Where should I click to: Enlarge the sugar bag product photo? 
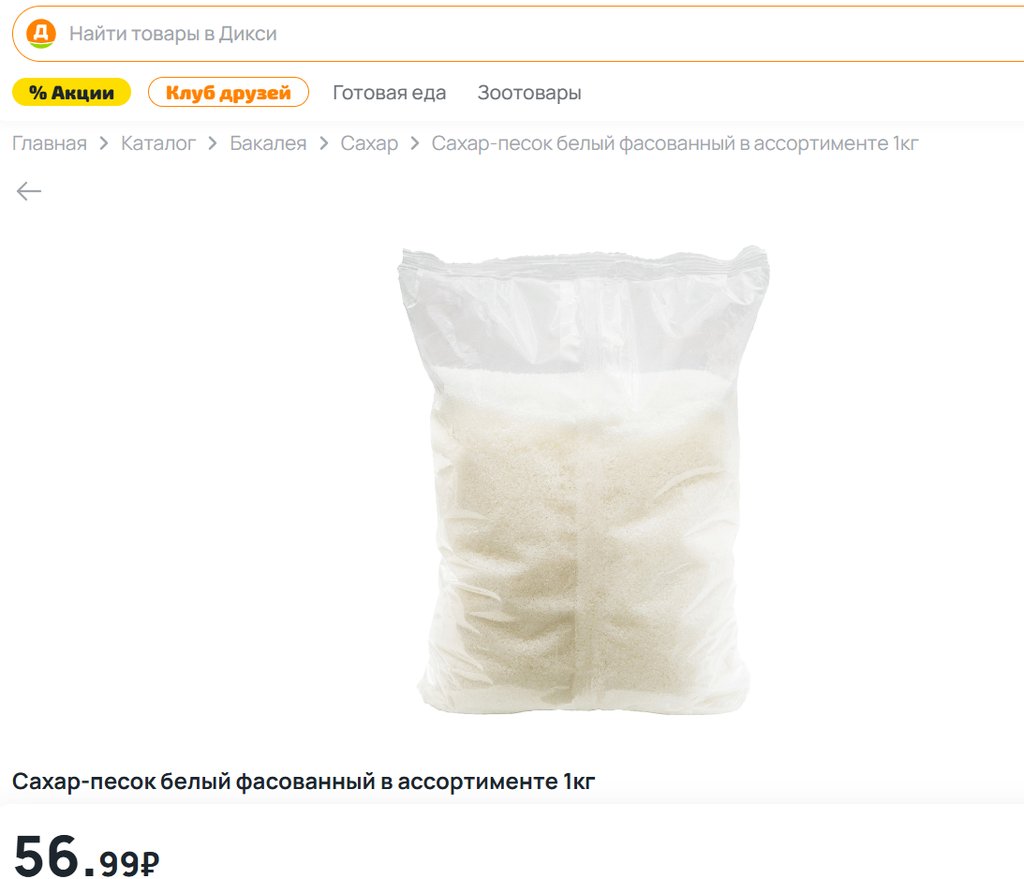pyautogui.click(x=583, y=480)
